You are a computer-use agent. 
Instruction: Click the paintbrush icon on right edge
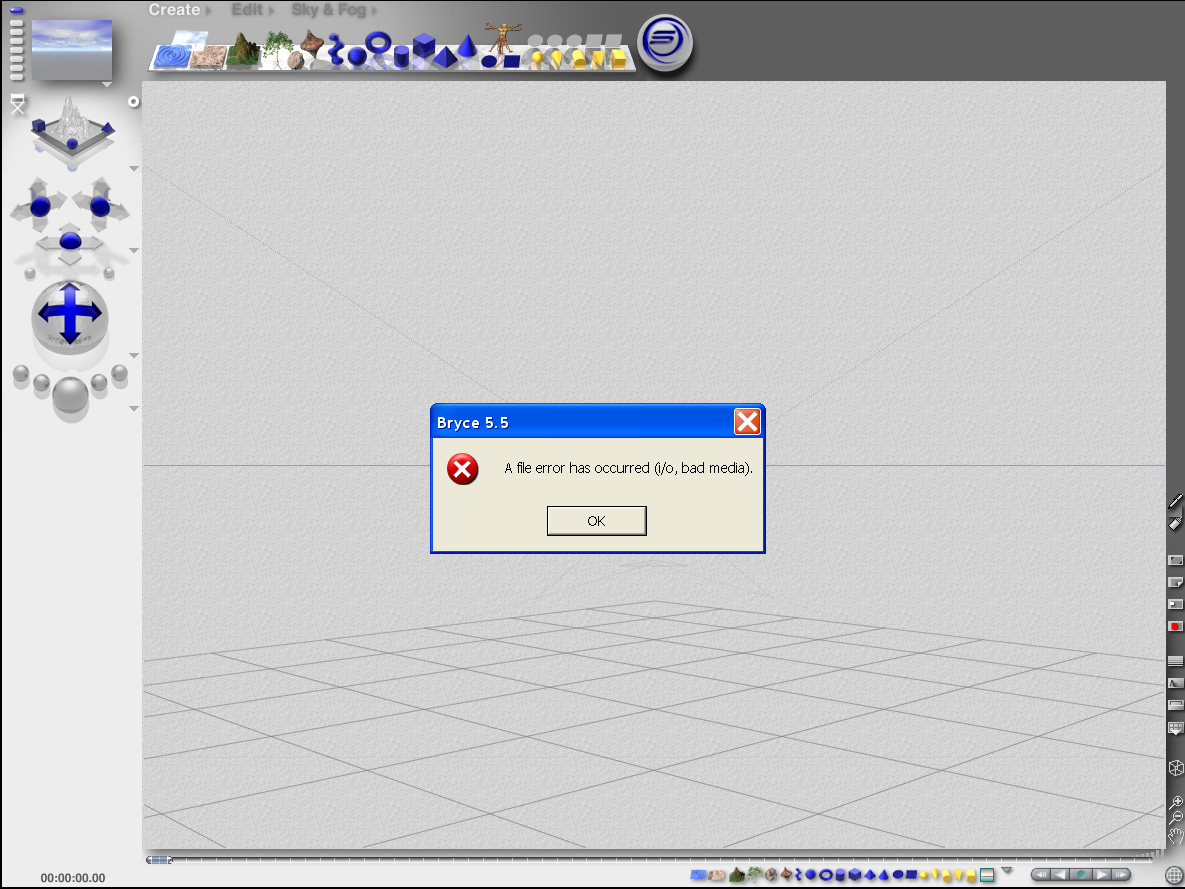(x=1176, y=501)
